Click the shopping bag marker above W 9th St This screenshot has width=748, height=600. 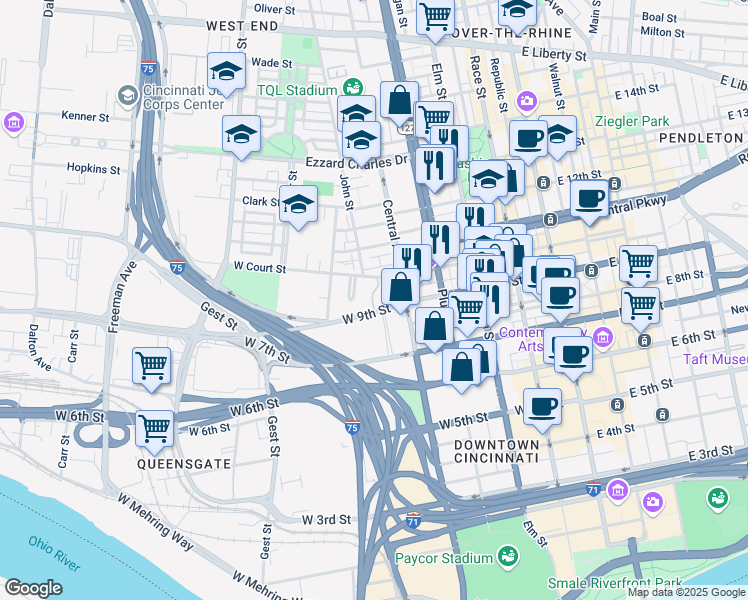(x=400, y=290)
